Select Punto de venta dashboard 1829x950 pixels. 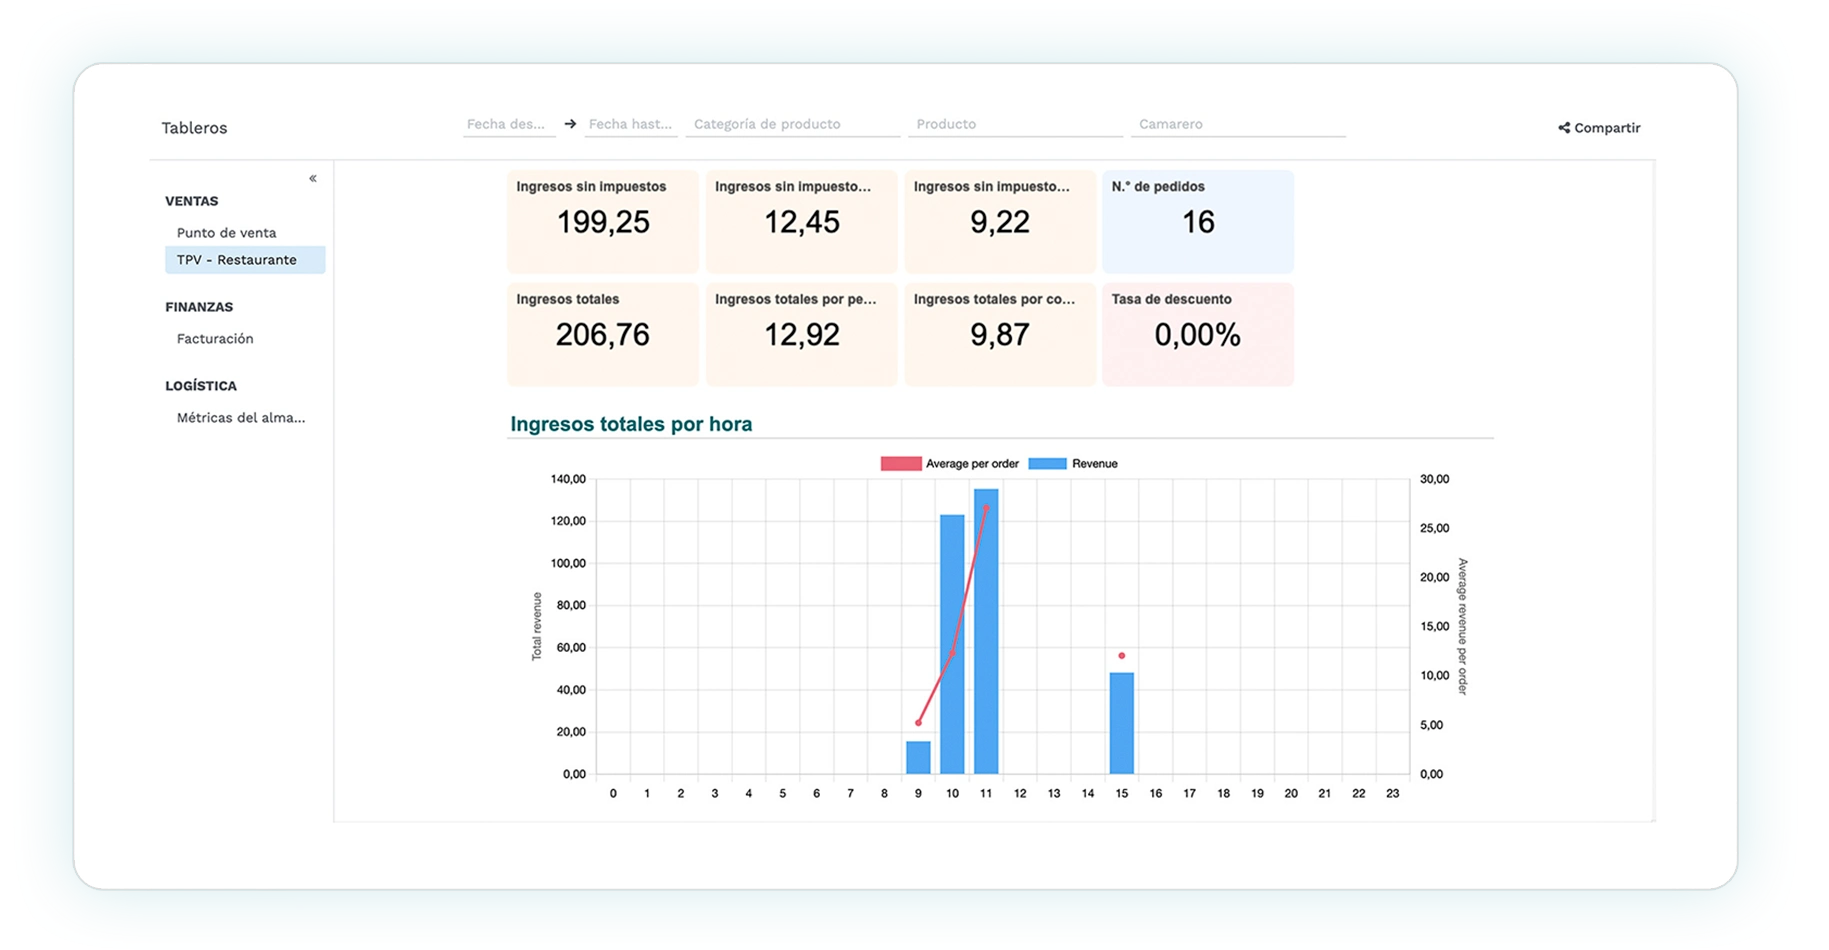pos(226,233)
